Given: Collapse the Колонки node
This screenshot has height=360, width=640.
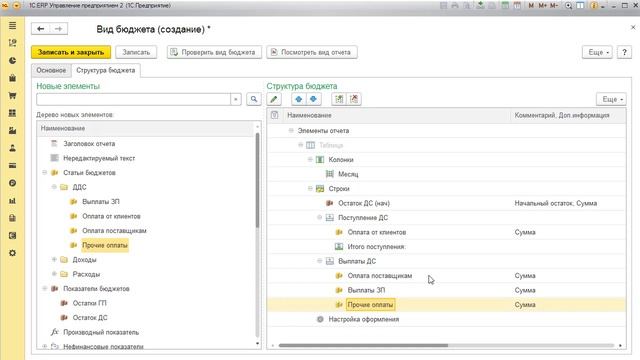Looking at the screenshot, I should [x=310, y=160].
